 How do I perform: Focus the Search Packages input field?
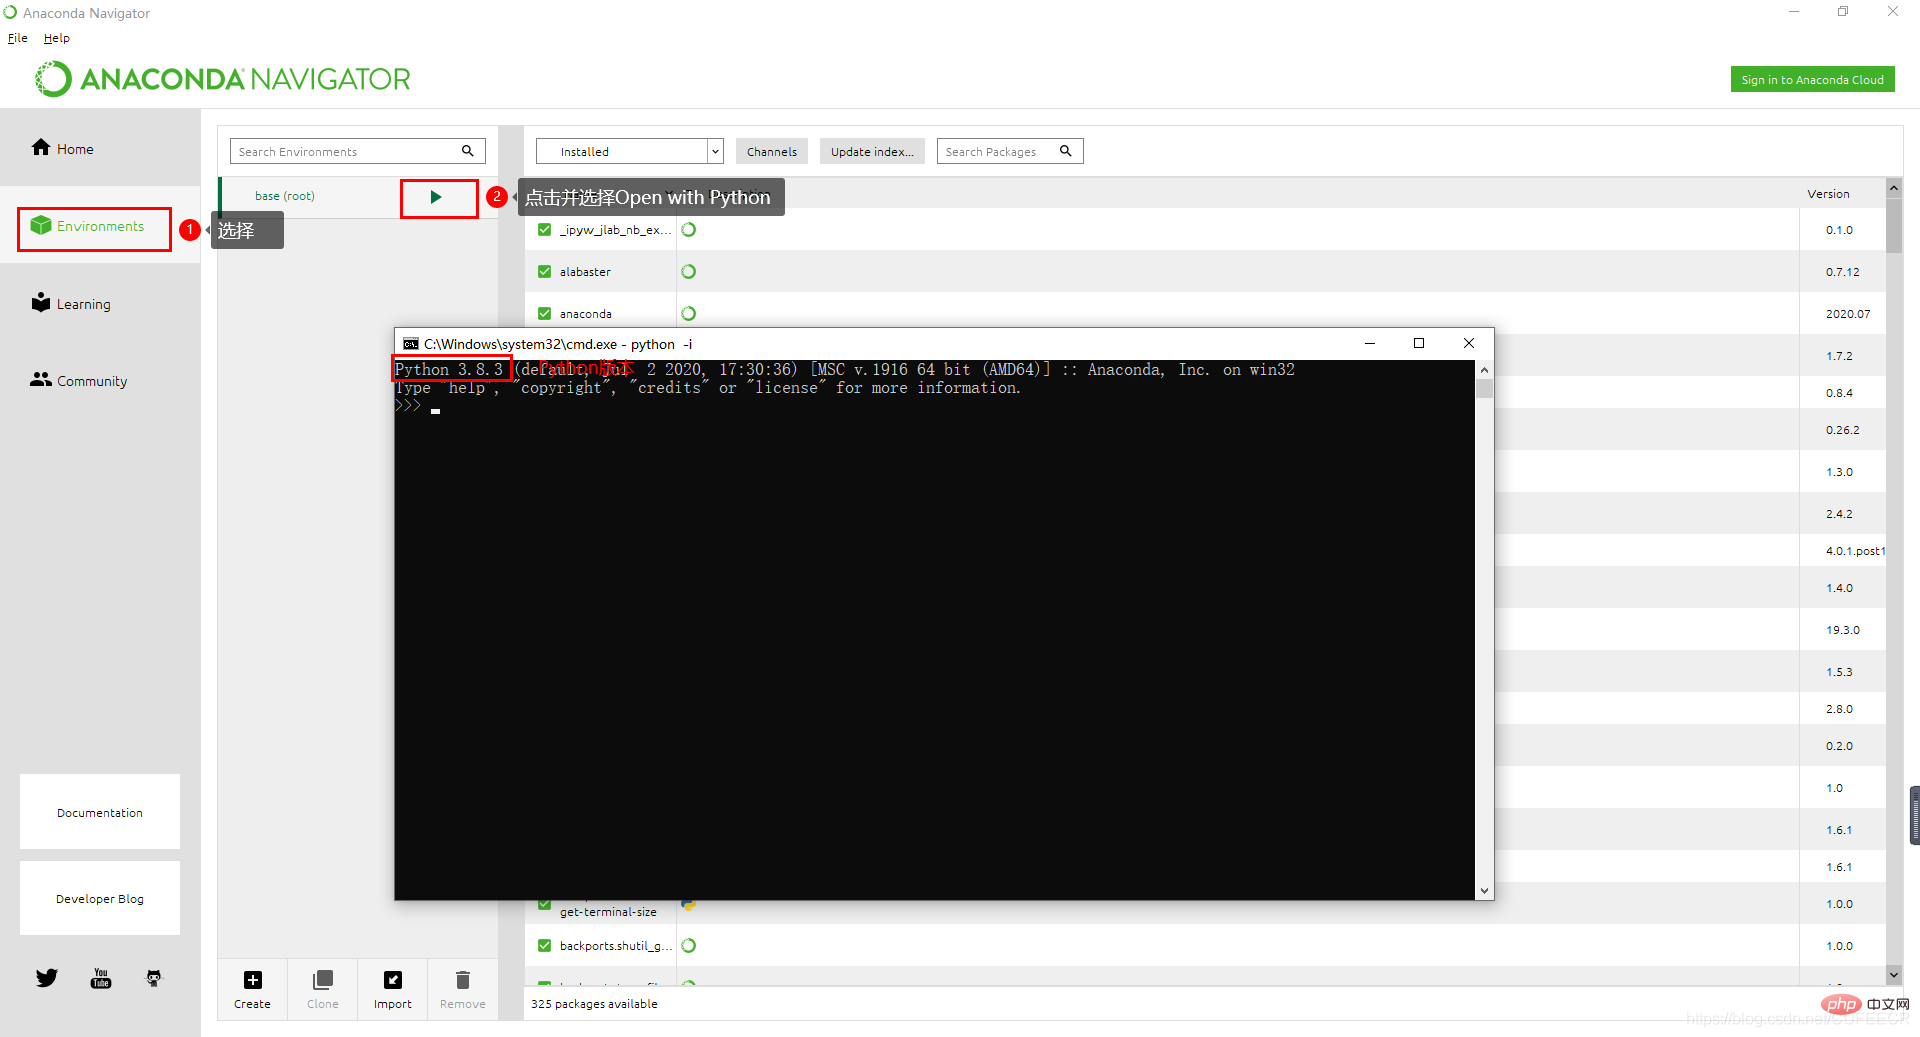coord(998,152)
